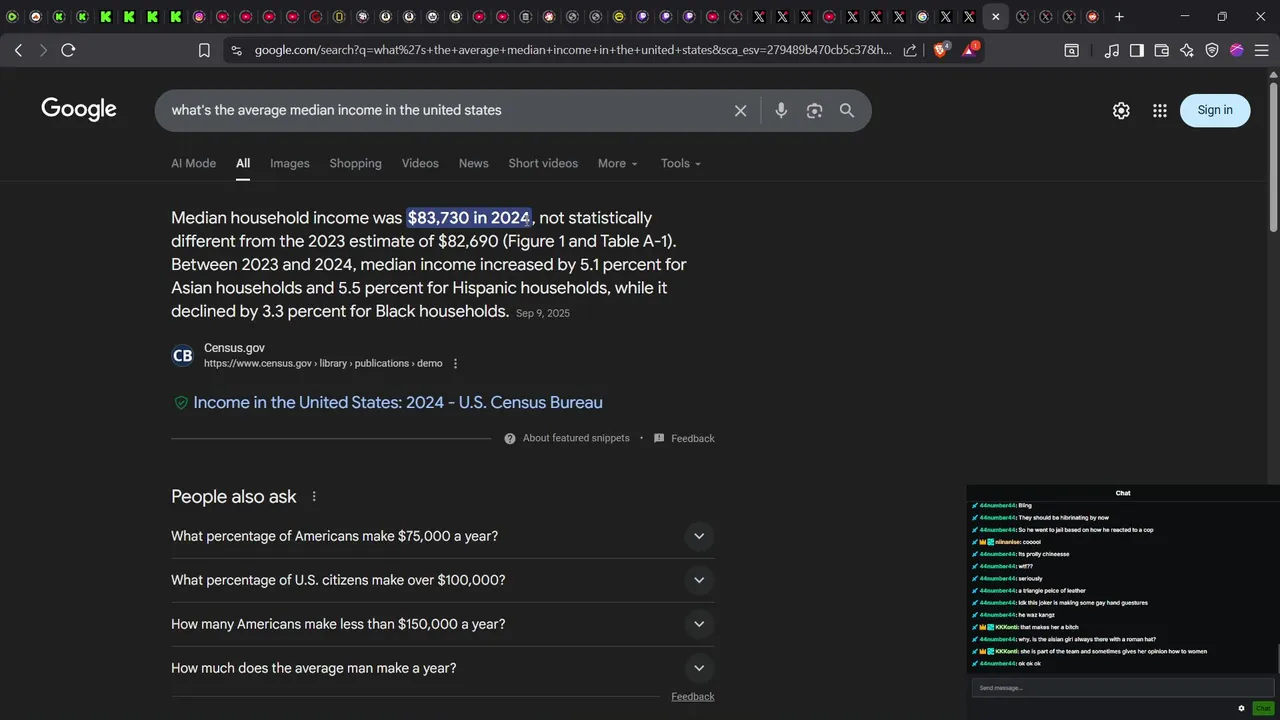Open the More search filters dropdown
1280x720 pixels.
(617, 163)
